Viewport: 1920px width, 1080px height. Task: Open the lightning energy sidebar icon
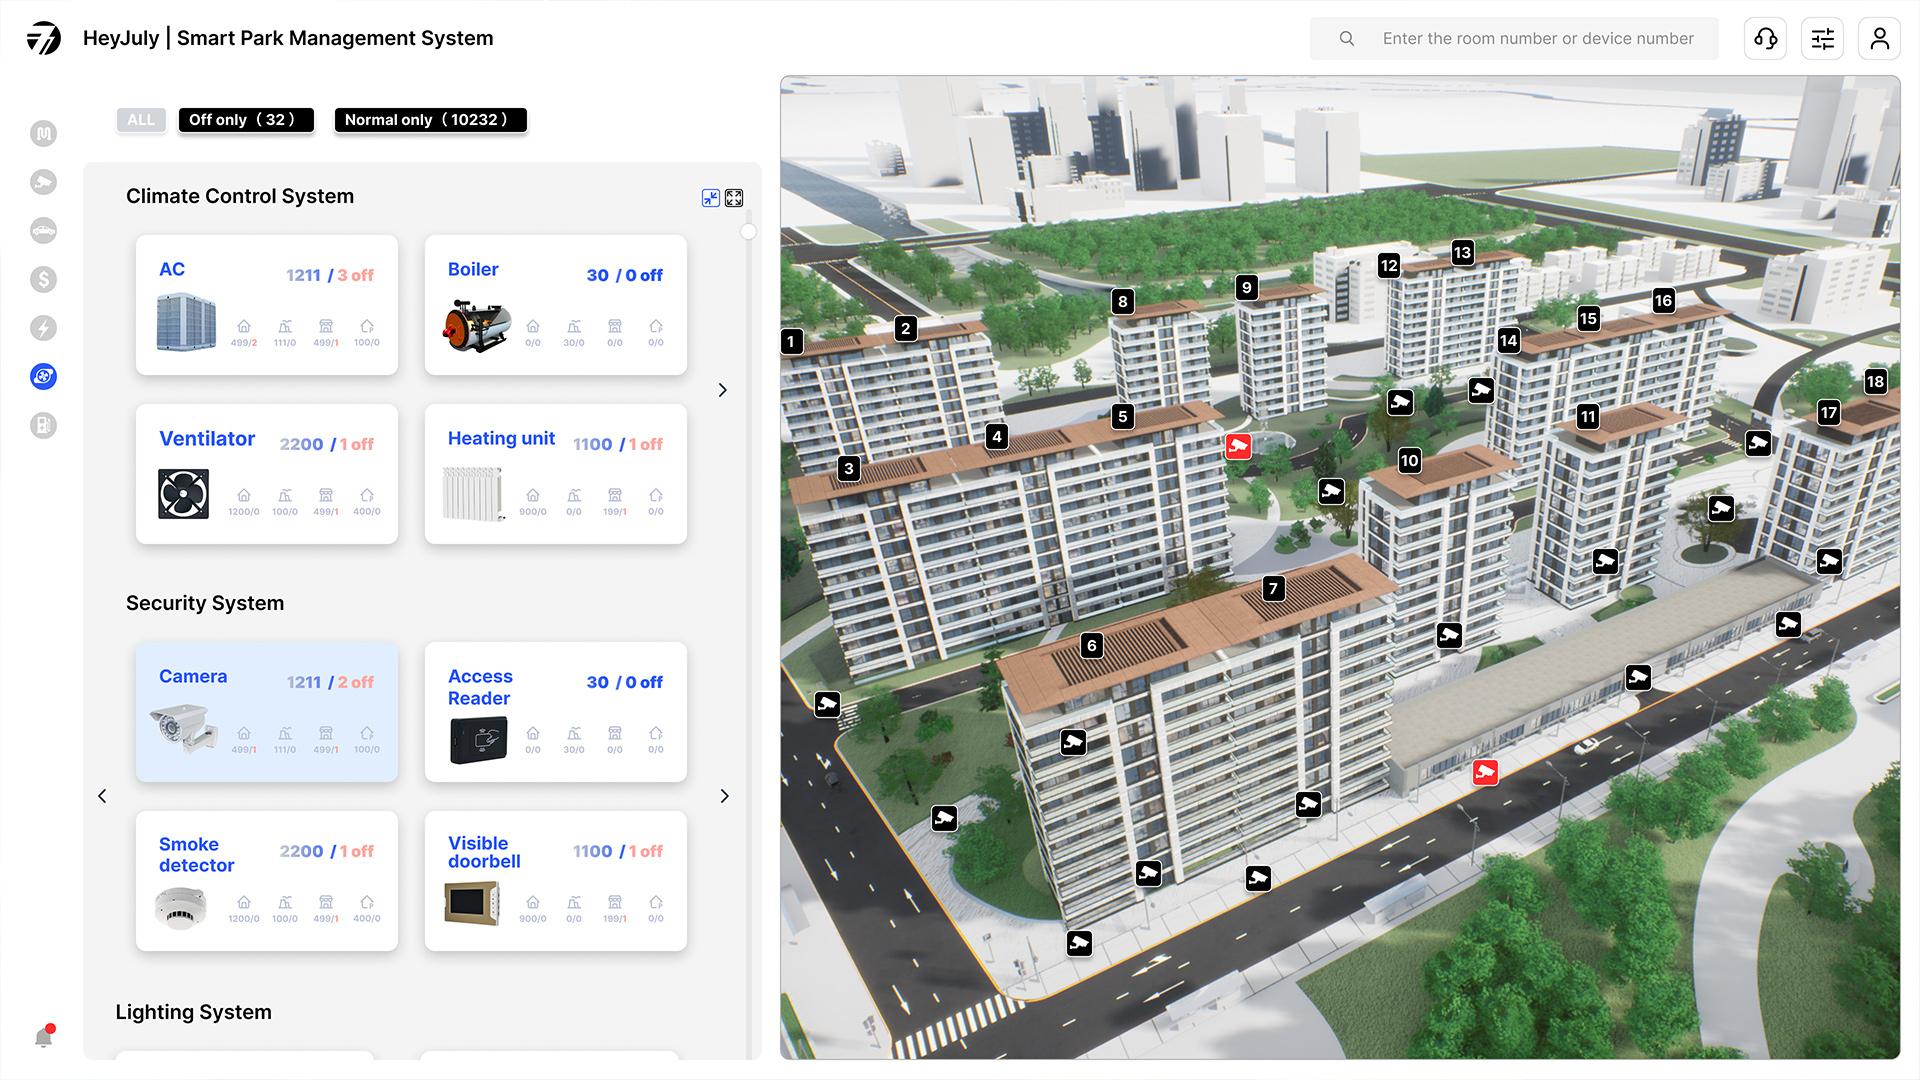click(x=43, y=328)
